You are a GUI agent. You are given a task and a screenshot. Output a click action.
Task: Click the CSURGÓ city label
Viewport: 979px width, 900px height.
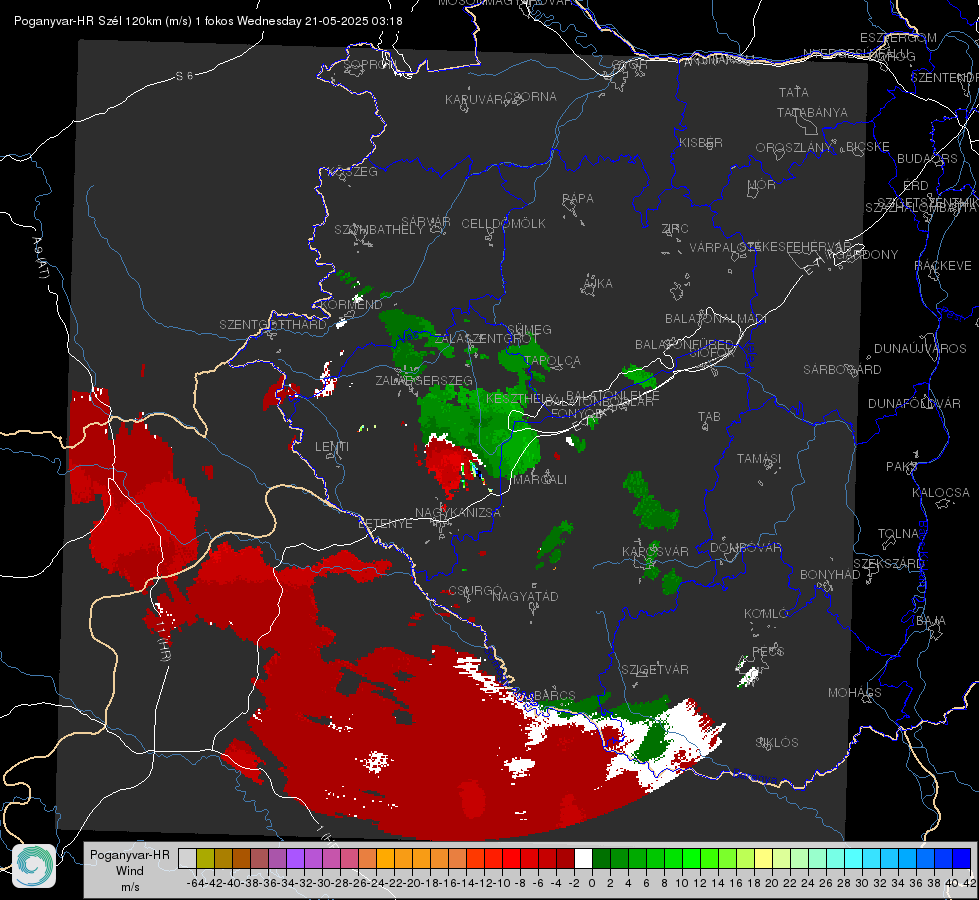pyautogui.click(x=475, y=590)
